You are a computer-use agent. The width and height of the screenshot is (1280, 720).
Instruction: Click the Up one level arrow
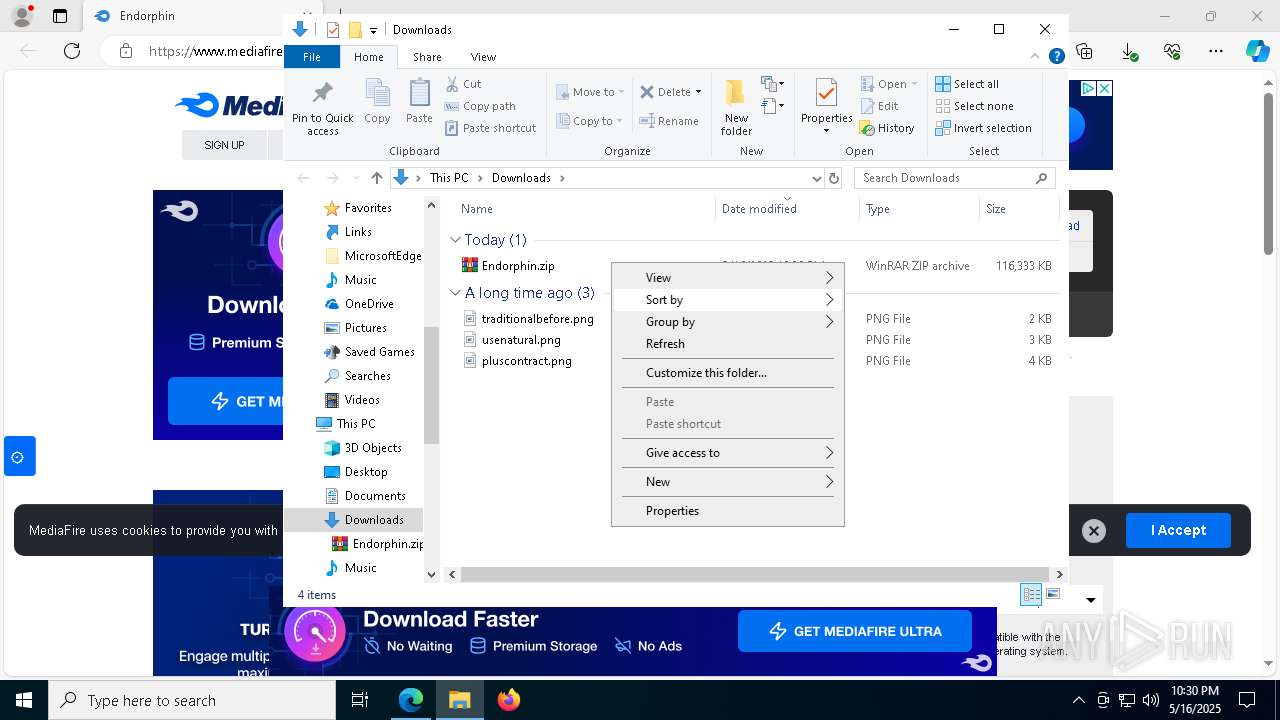376,178
